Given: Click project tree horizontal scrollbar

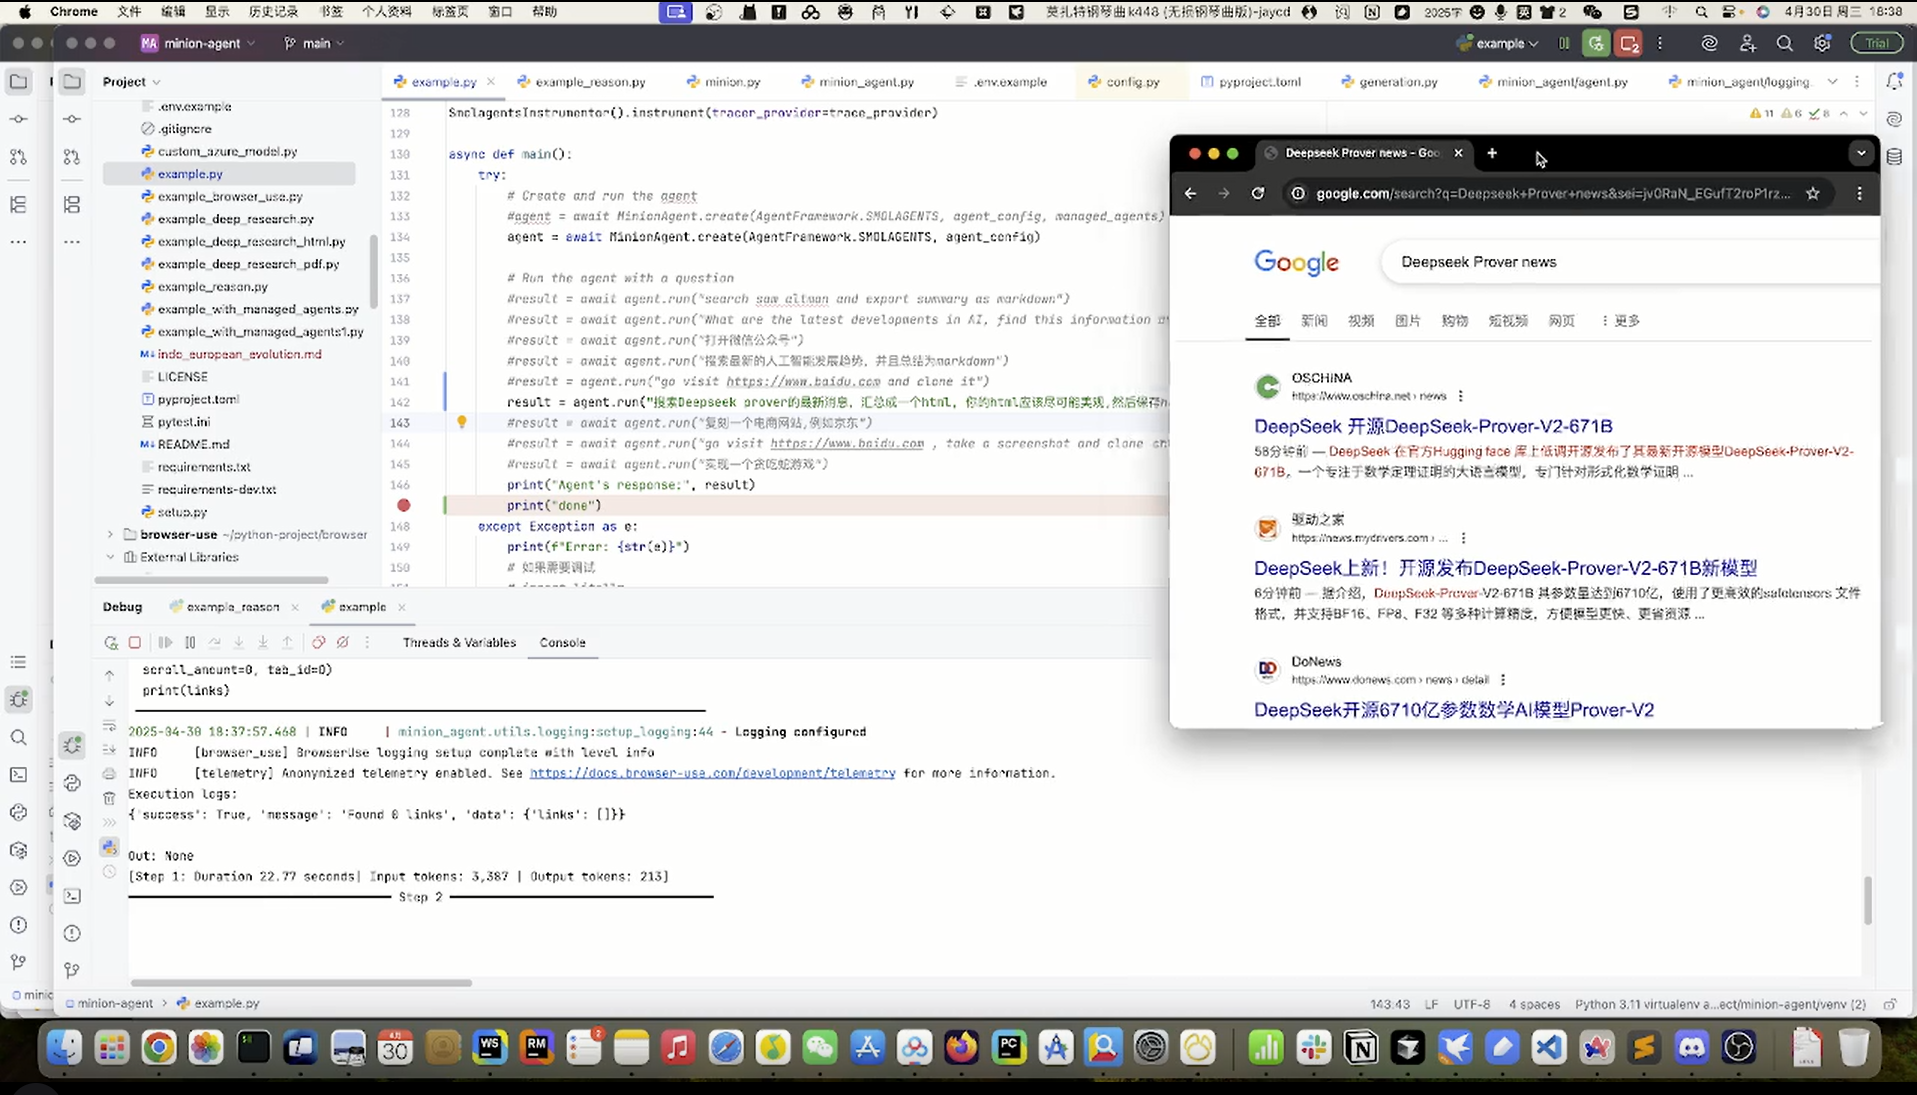Looking at the screenshot, I should pos(212,580).
